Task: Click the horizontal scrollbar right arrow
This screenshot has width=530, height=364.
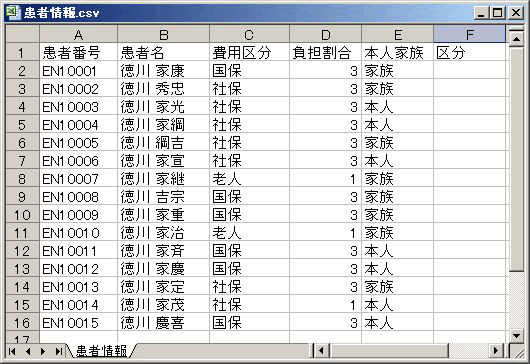Action: (496, 350)
